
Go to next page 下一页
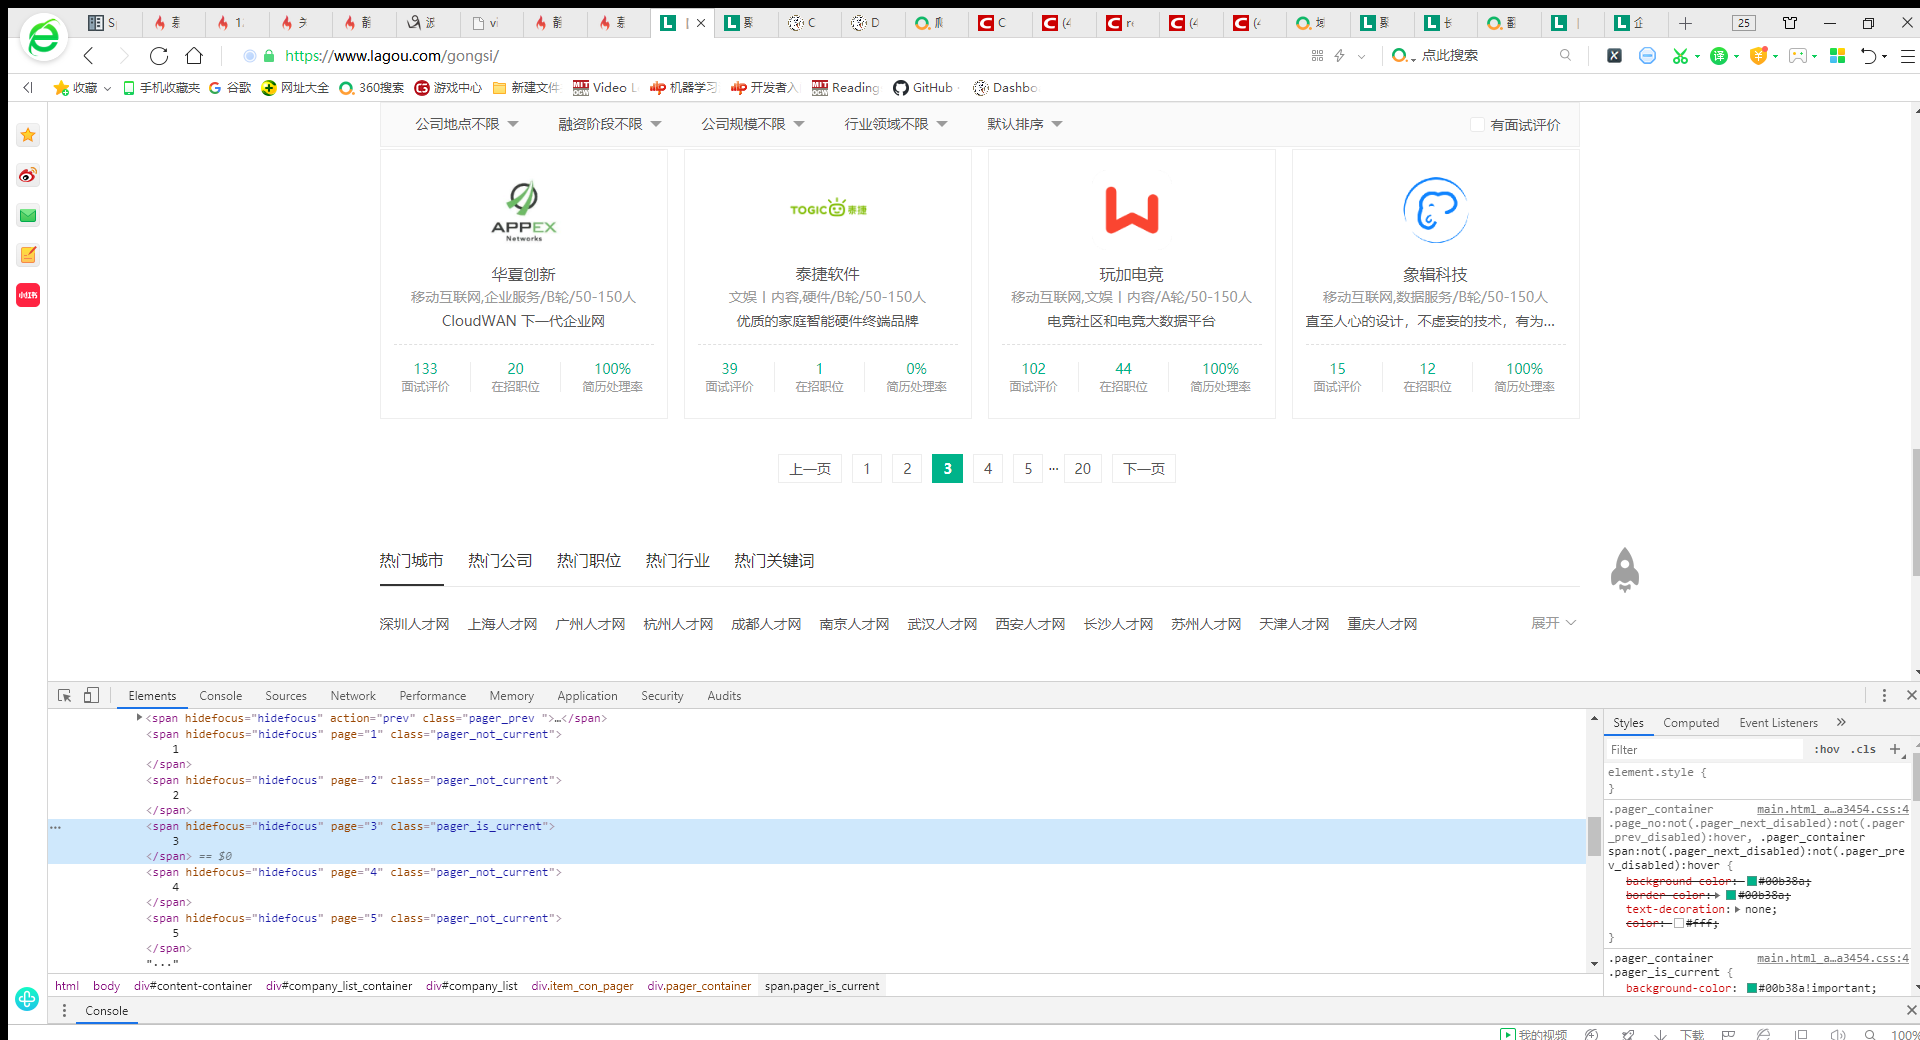point(1144,469)
